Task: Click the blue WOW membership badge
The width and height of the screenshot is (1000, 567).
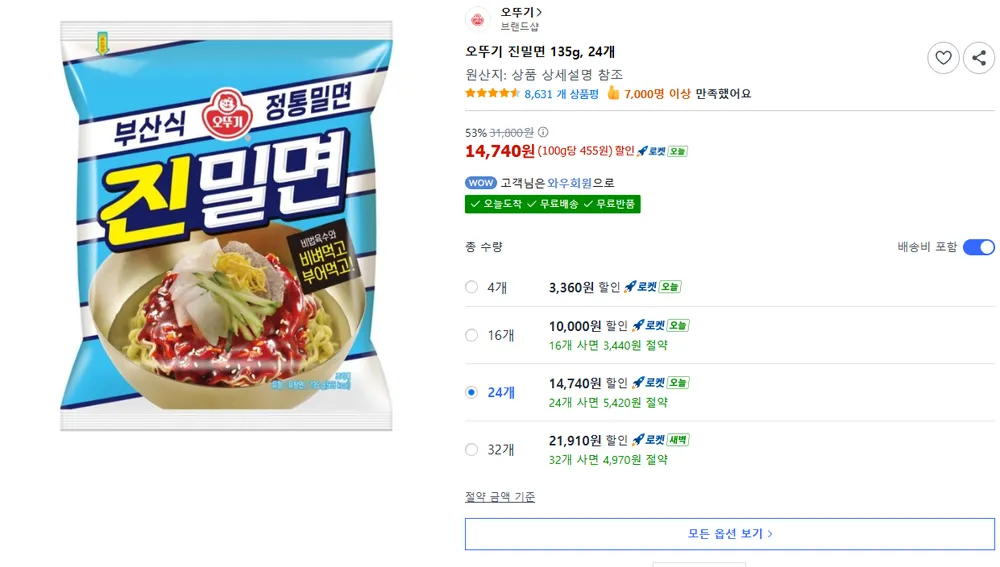Action: (481, 183)
